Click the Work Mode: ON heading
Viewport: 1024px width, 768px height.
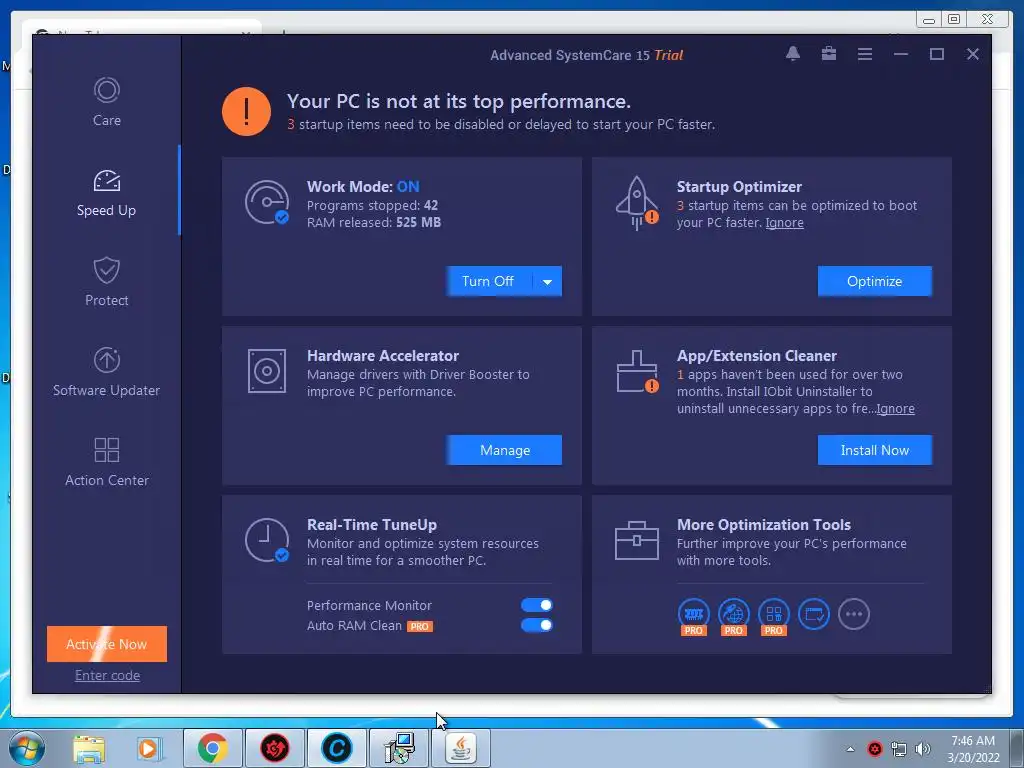coord(363,187)
